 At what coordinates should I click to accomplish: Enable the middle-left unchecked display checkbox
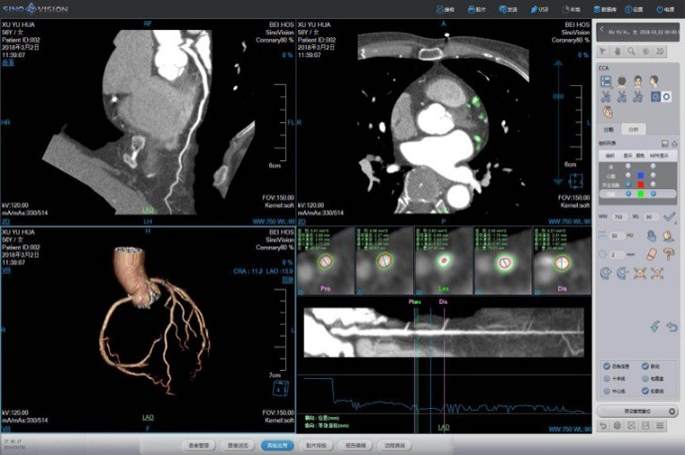coord(606,379)
